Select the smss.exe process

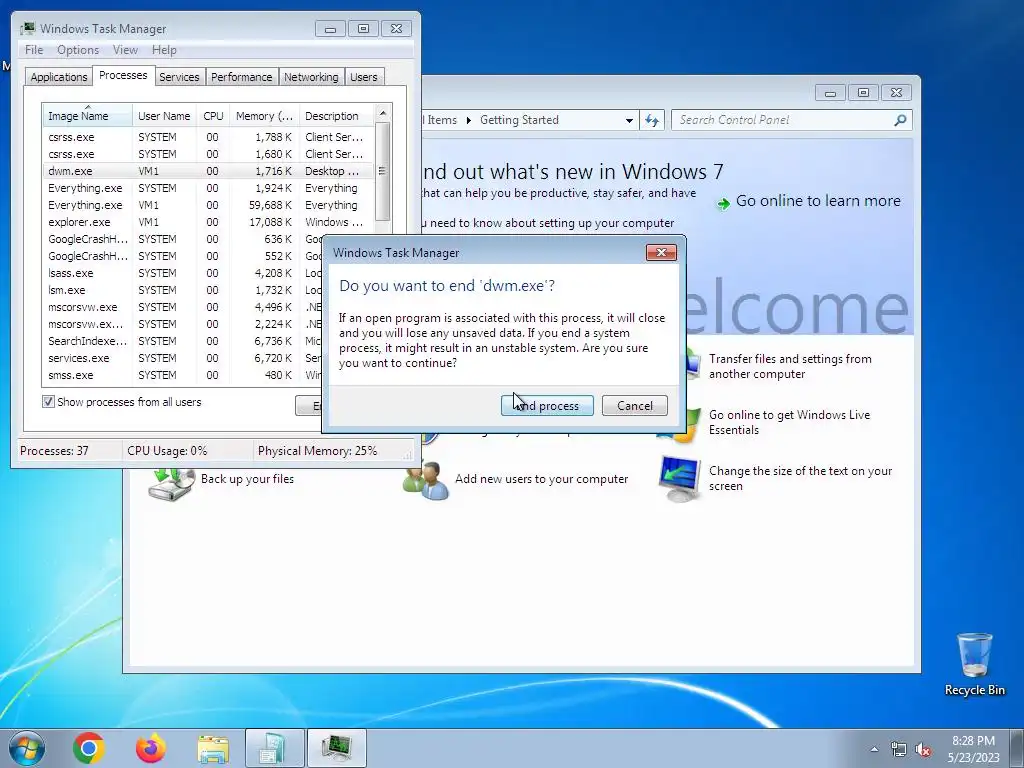[x=183, y=375]
